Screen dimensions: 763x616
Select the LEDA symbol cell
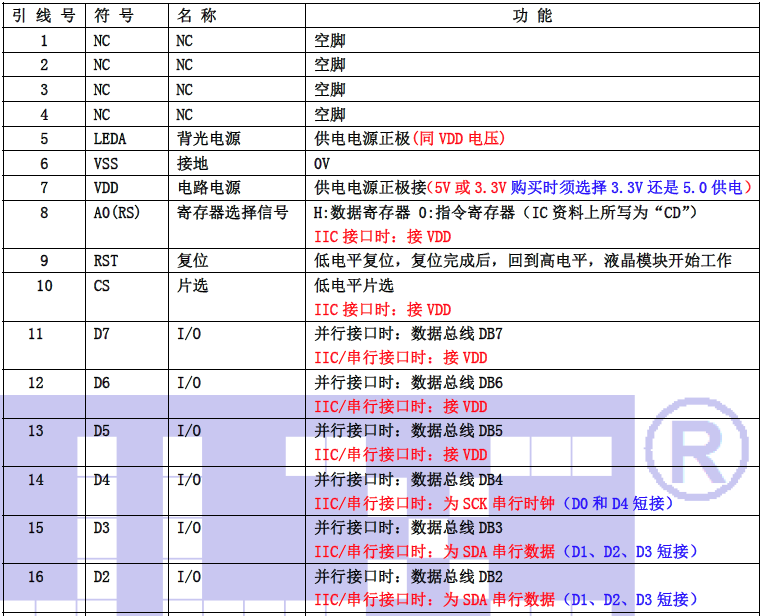(110, 139)
